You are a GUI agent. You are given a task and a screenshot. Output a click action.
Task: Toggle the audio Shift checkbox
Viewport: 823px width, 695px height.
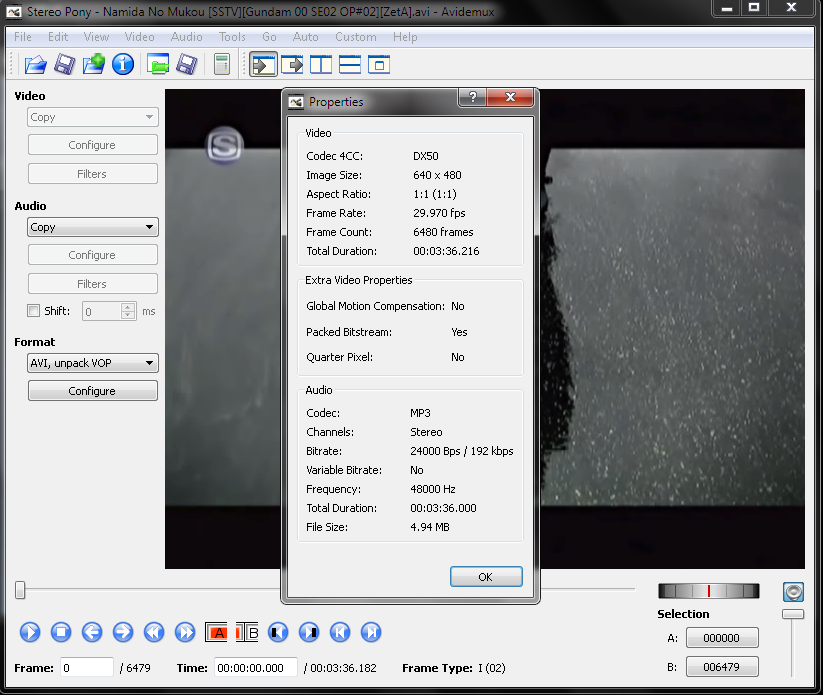pyautogui.click(x=34, y=311)
